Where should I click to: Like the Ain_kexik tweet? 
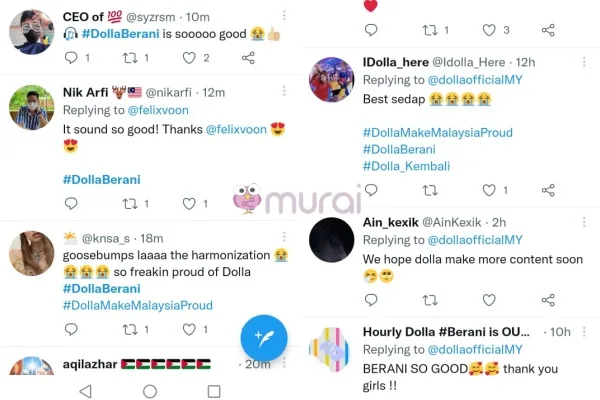(x=489, y=300)
